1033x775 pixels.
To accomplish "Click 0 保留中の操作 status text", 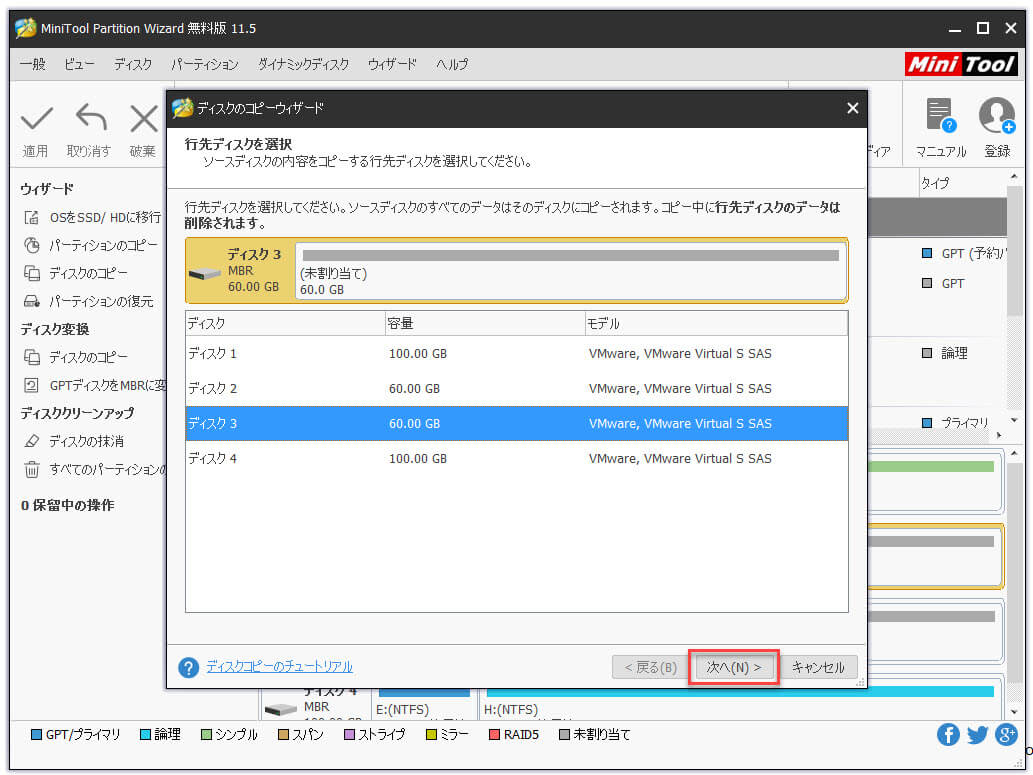I will click(67, 505).
